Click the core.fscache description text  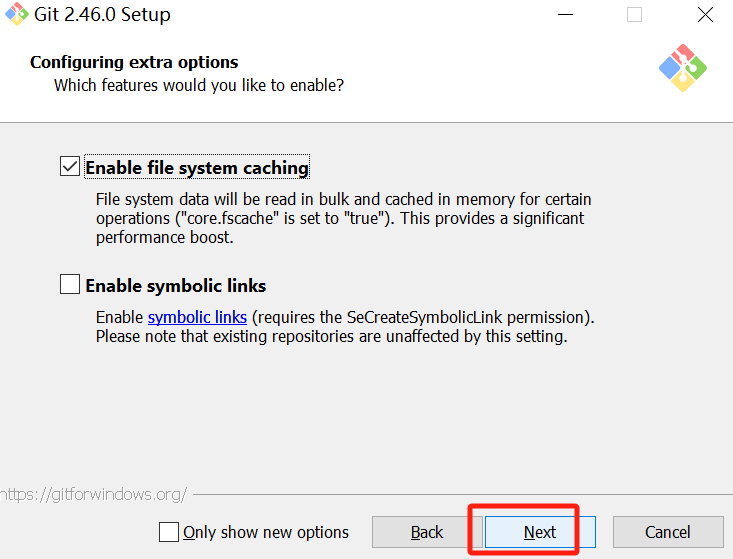coord(344,218)
